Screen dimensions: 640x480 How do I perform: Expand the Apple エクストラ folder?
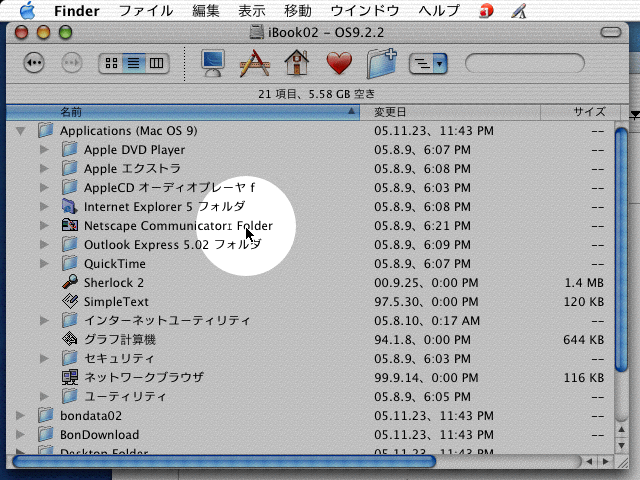click(44, 169)
